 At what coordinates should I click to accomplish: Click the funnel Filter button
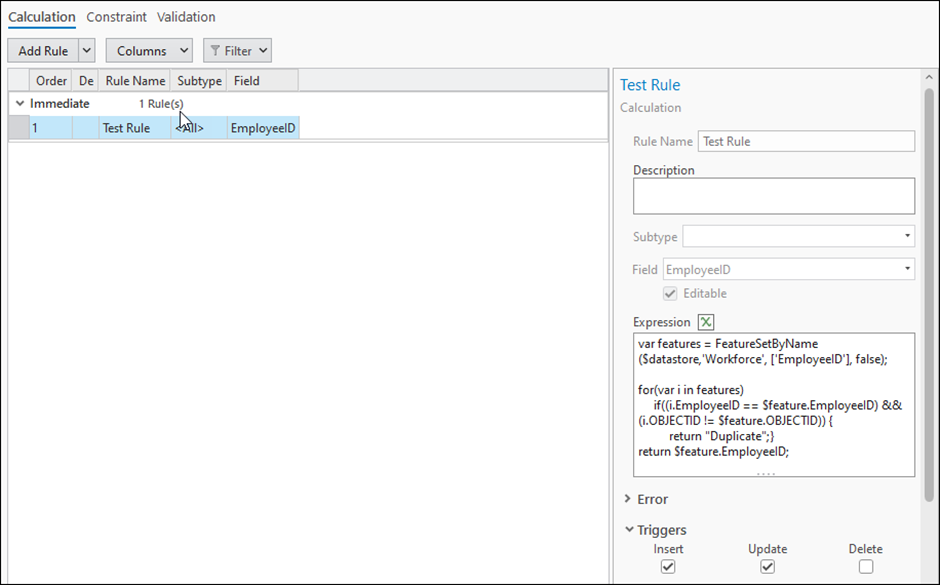tap(237, 50)
